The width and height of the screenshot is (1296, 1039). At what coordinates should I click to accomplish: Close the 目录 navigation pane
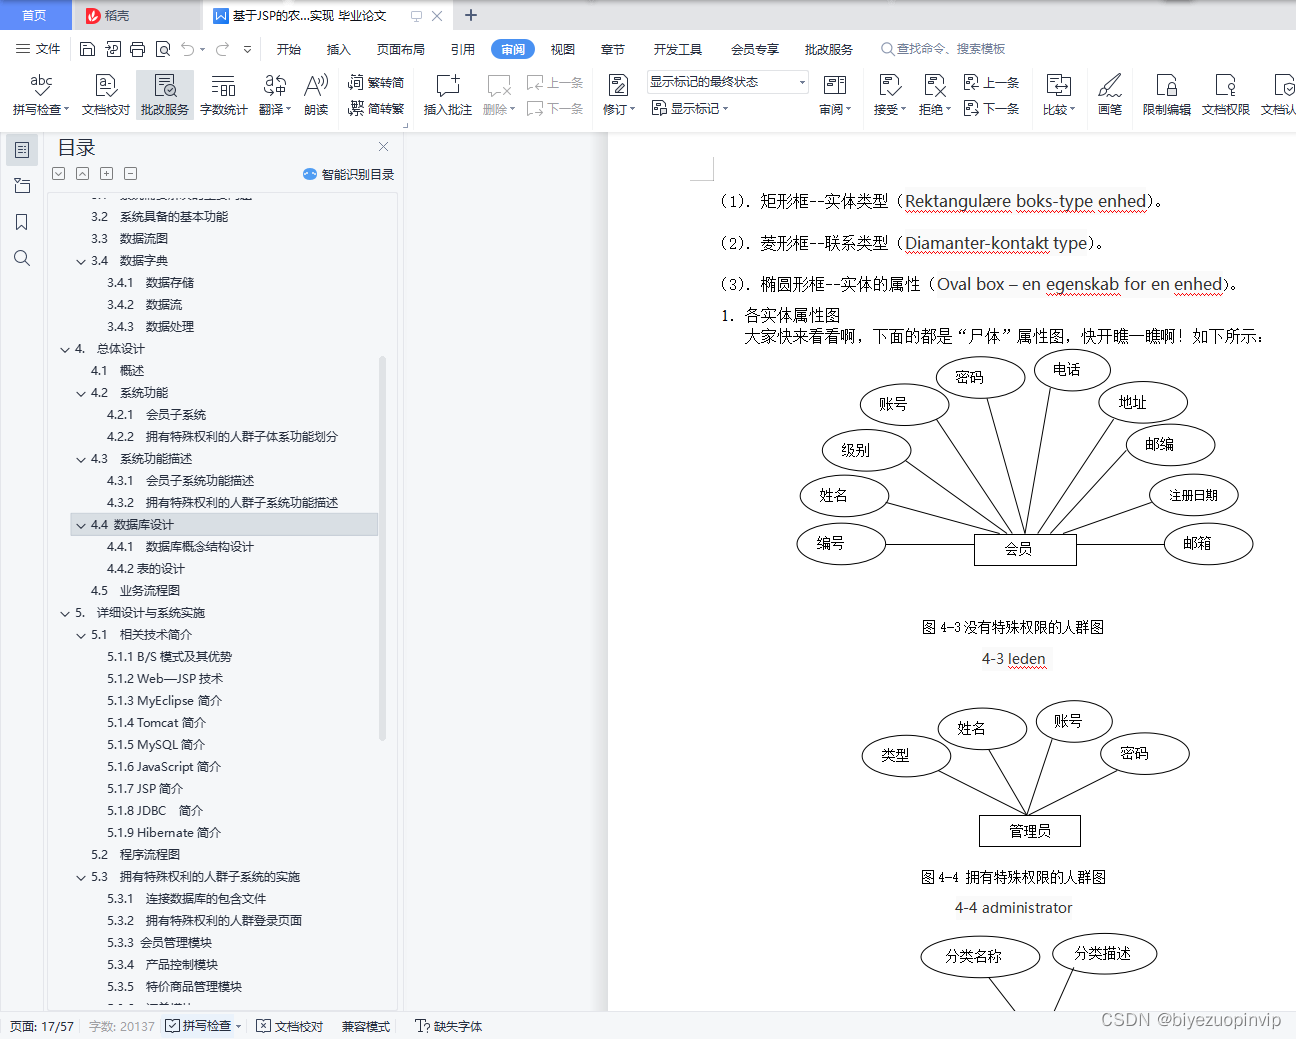click(383, 146)
